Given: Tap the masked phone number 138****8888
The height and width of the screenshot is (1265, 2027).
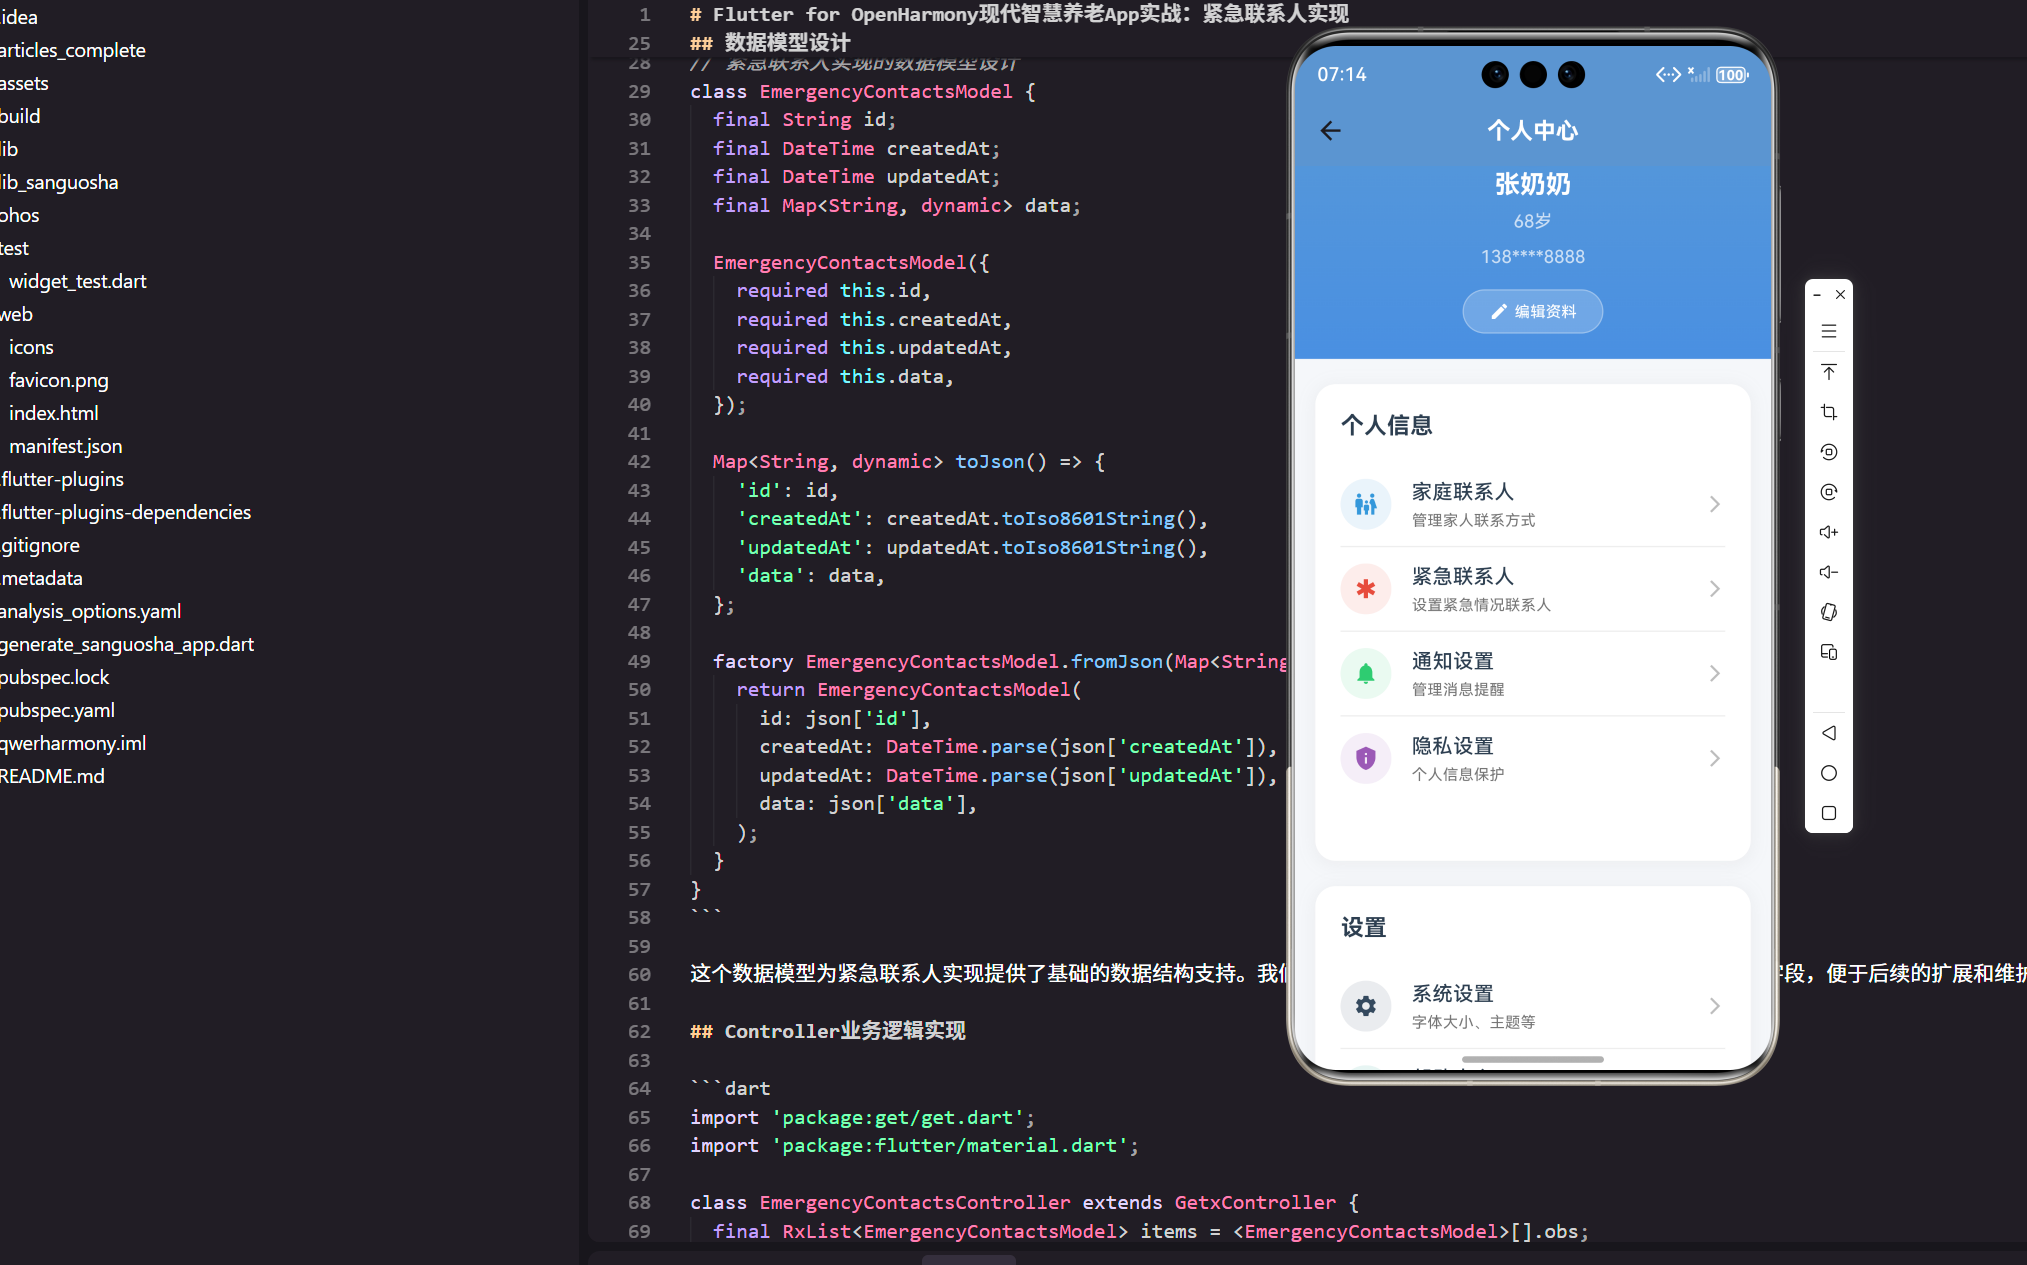Looking at the screenshot, I should pos(1532,257).
